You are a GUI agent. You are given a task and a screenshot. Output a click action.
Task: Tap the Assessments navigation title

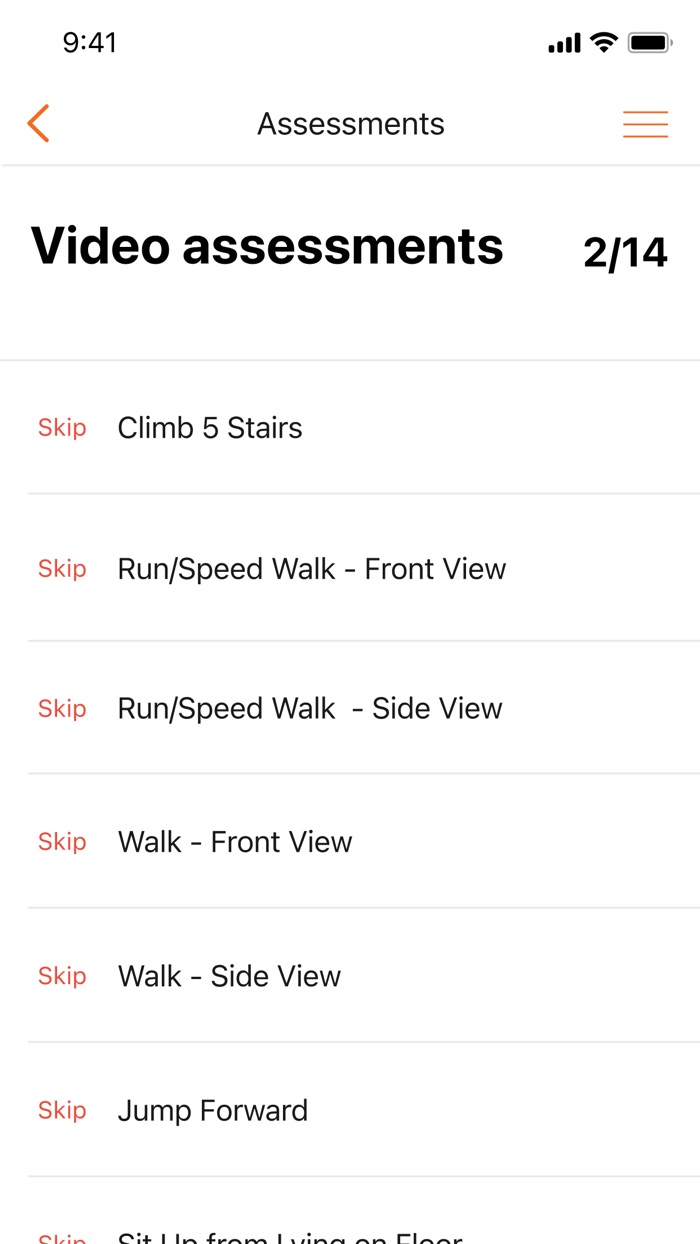351,124
